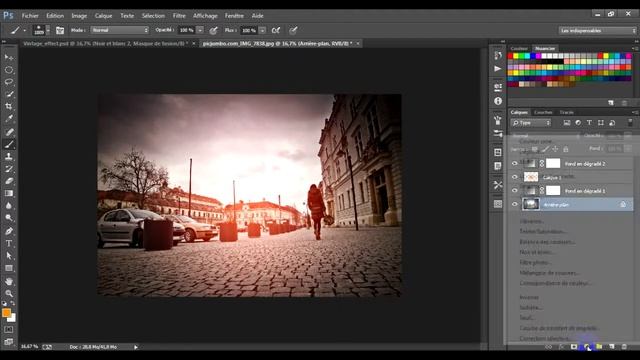The width and height of the screenshot is (640, 360).
Task: Open the Affichage menu
Action: pyautogui.click(x=205, y=16)
